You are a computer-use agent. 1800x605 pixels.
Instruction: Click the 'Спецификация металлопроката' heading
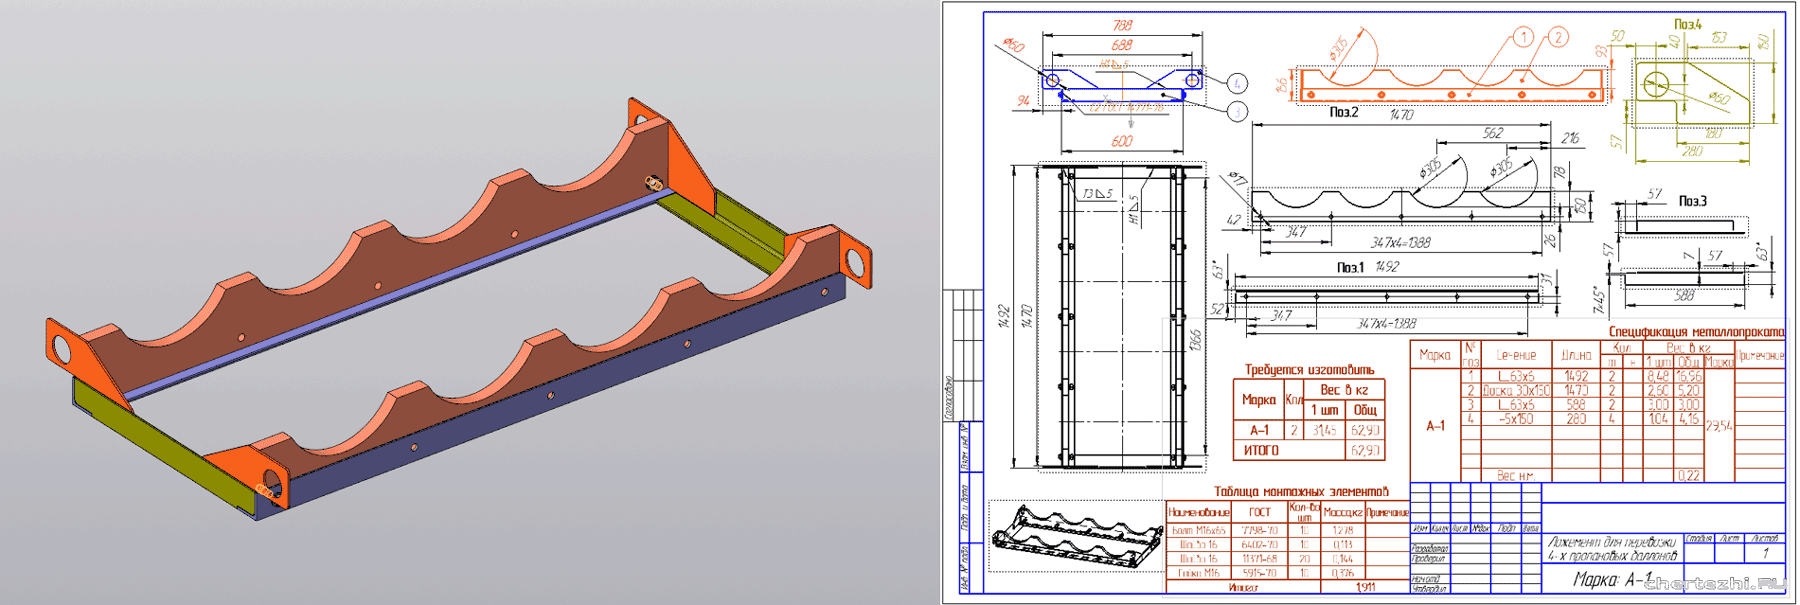1696,332
